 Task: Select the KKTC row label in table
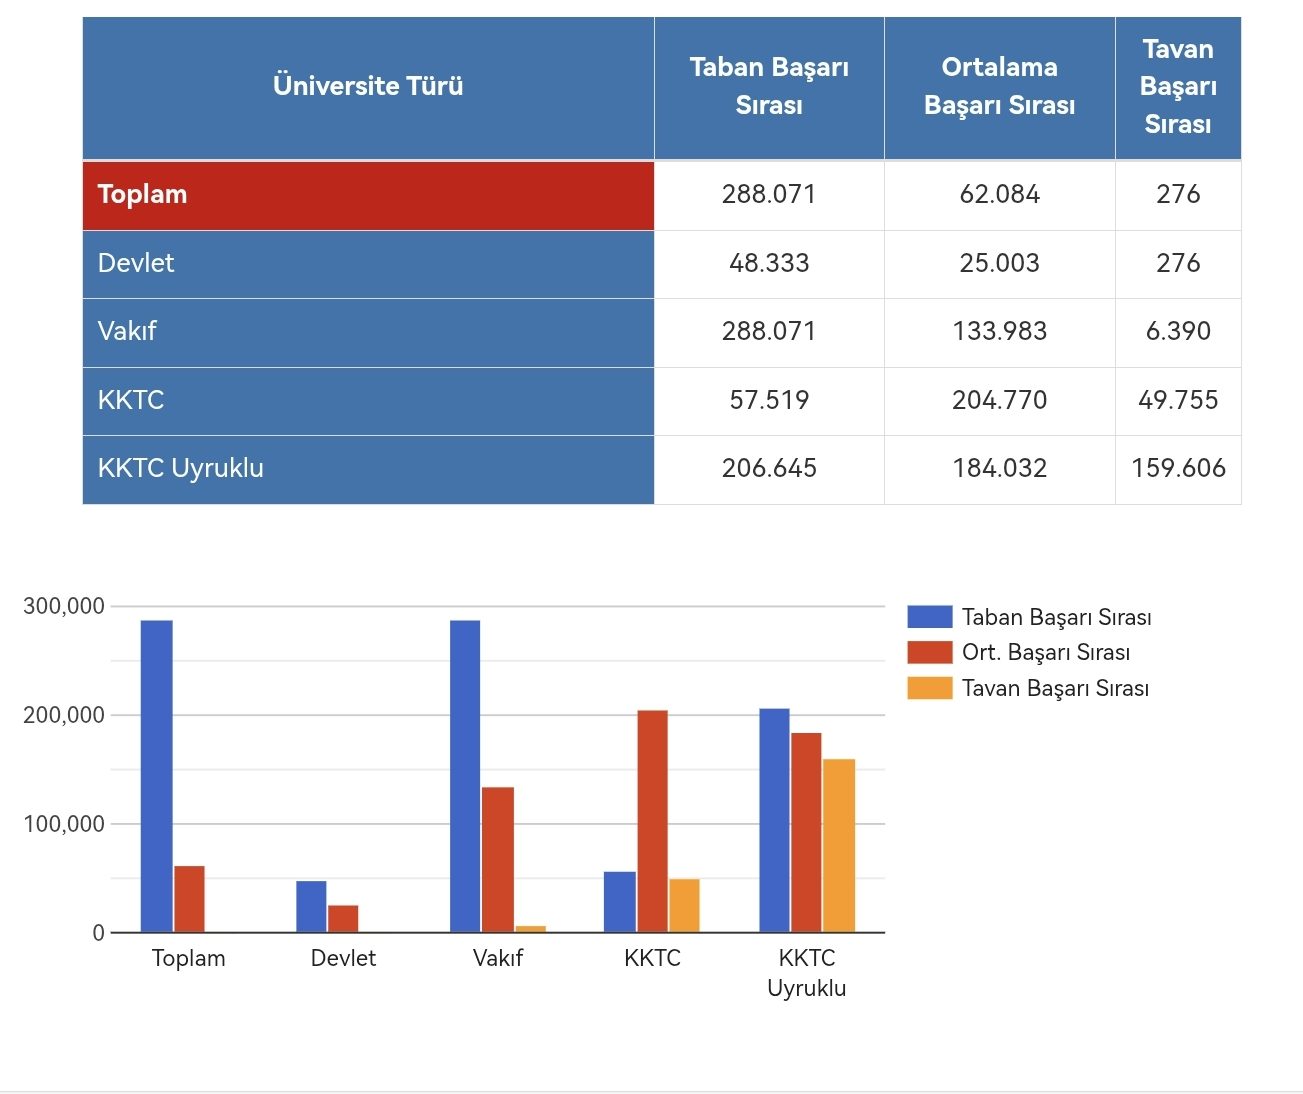point(368,401)
